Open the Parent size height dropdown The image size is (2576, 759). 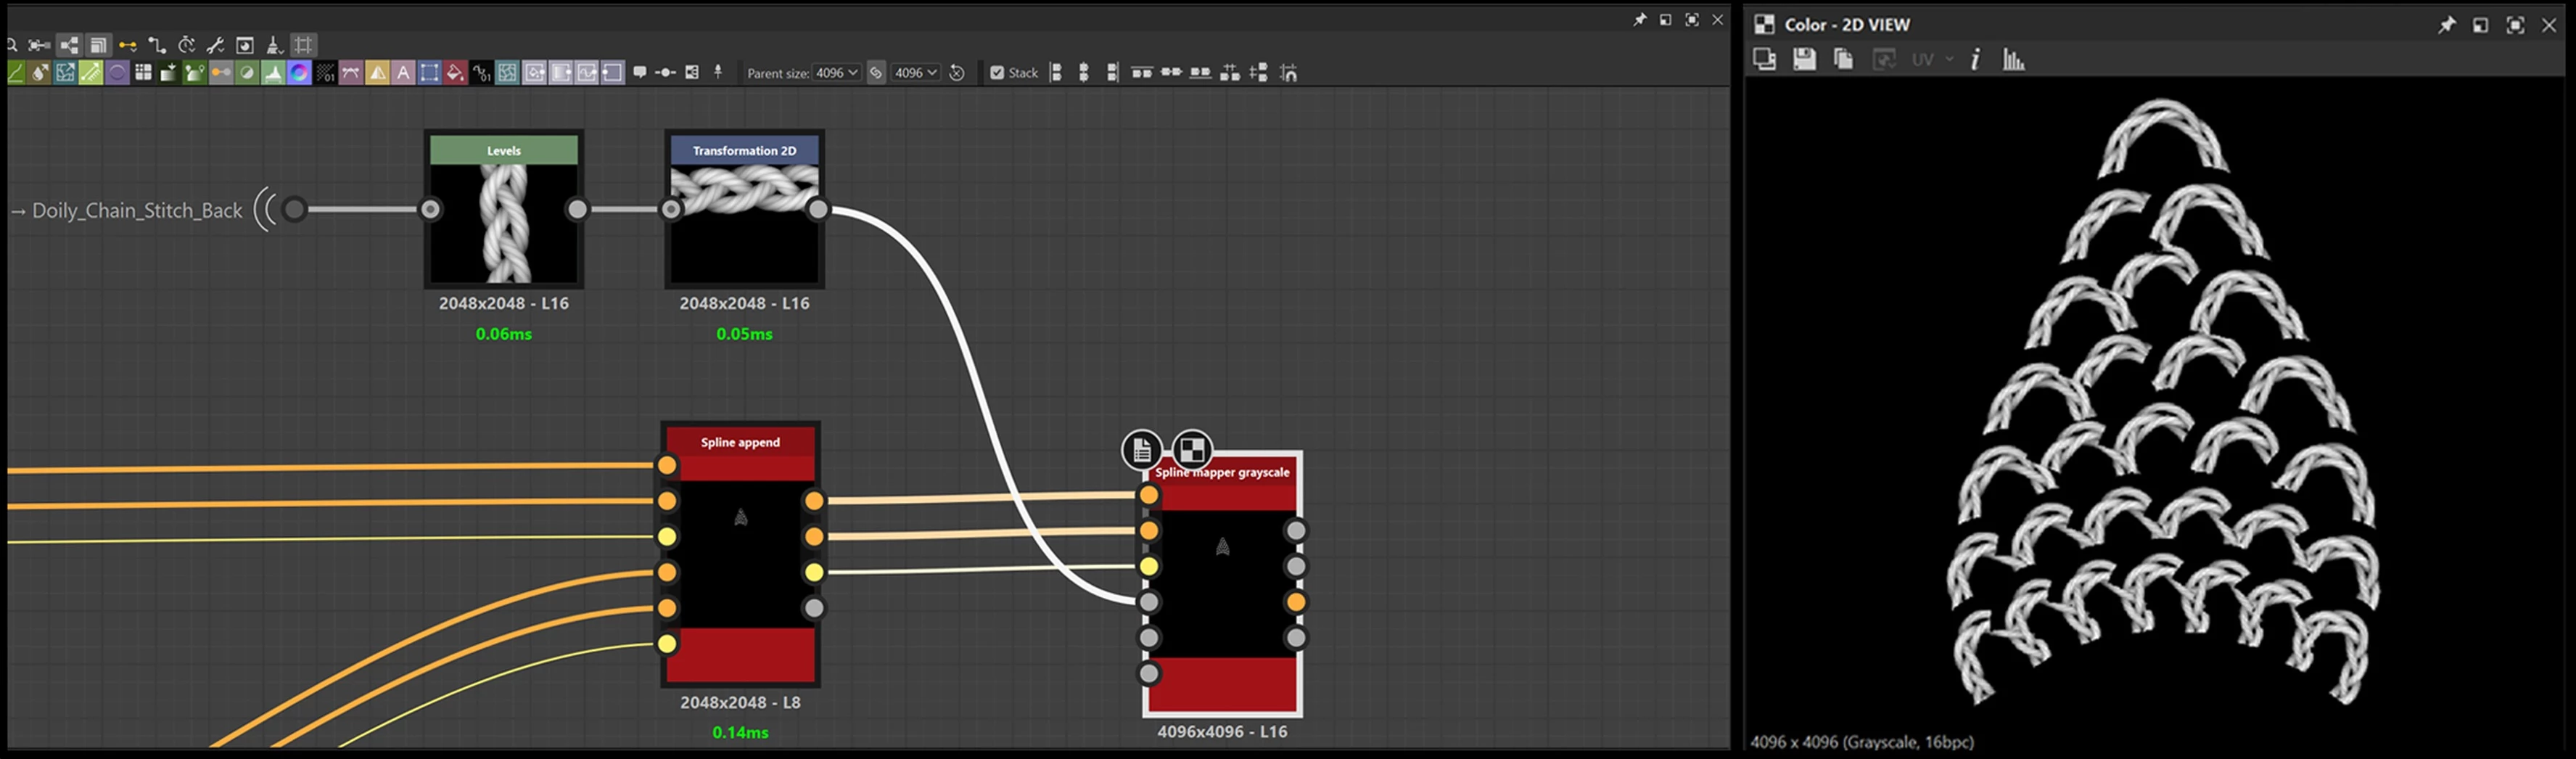pos(915,73)
